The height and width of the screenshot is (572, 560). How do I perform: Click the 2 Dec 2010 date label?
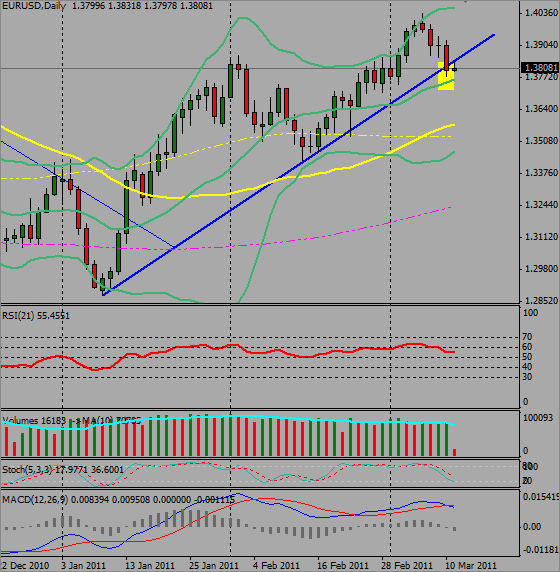(25, 565)
